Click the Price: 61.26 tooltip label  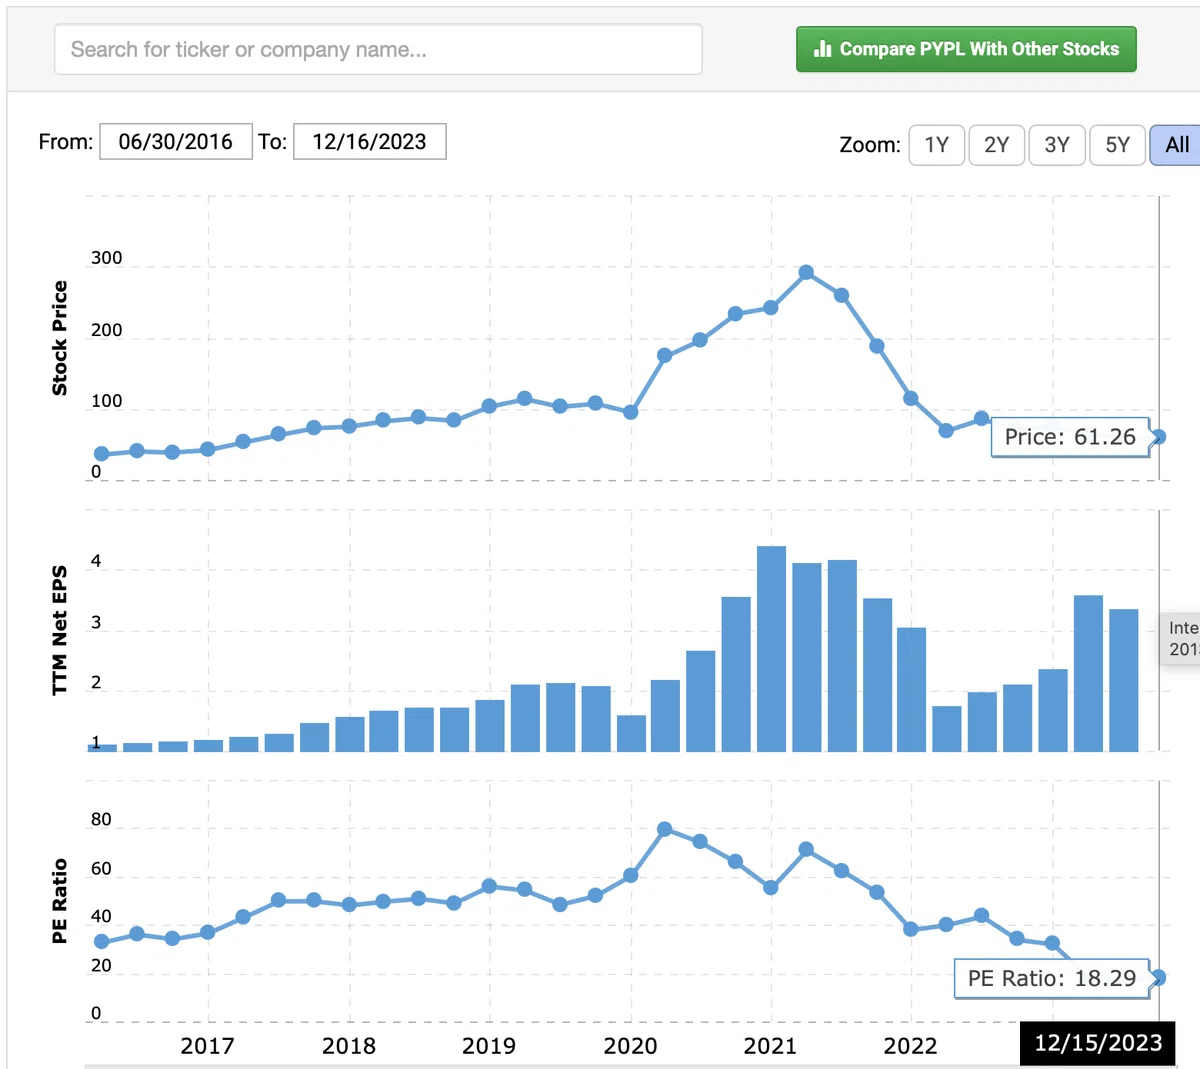1070,437
